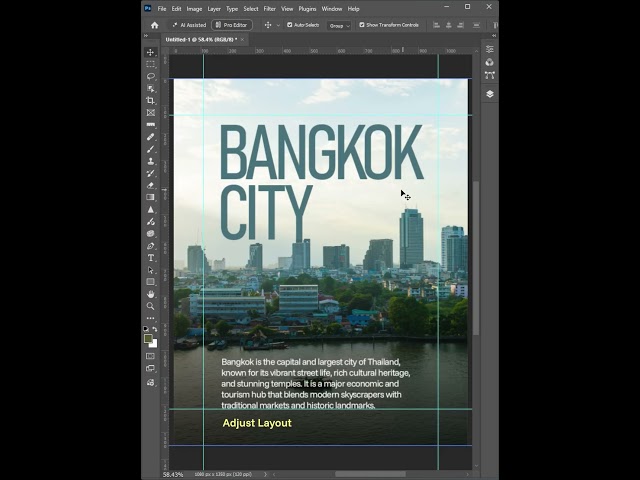Screen dimensions: 640x480
Task: Select the Clone Stamp tool
Action: pyautogui.click(x=151, y=161)
